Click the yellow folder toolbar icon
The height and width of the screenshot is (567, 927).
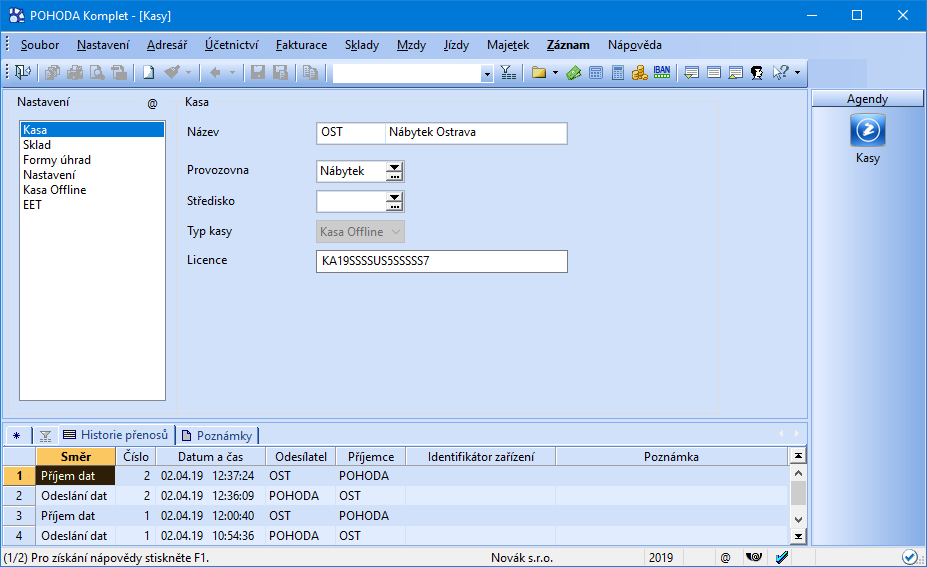coord(539,73)
